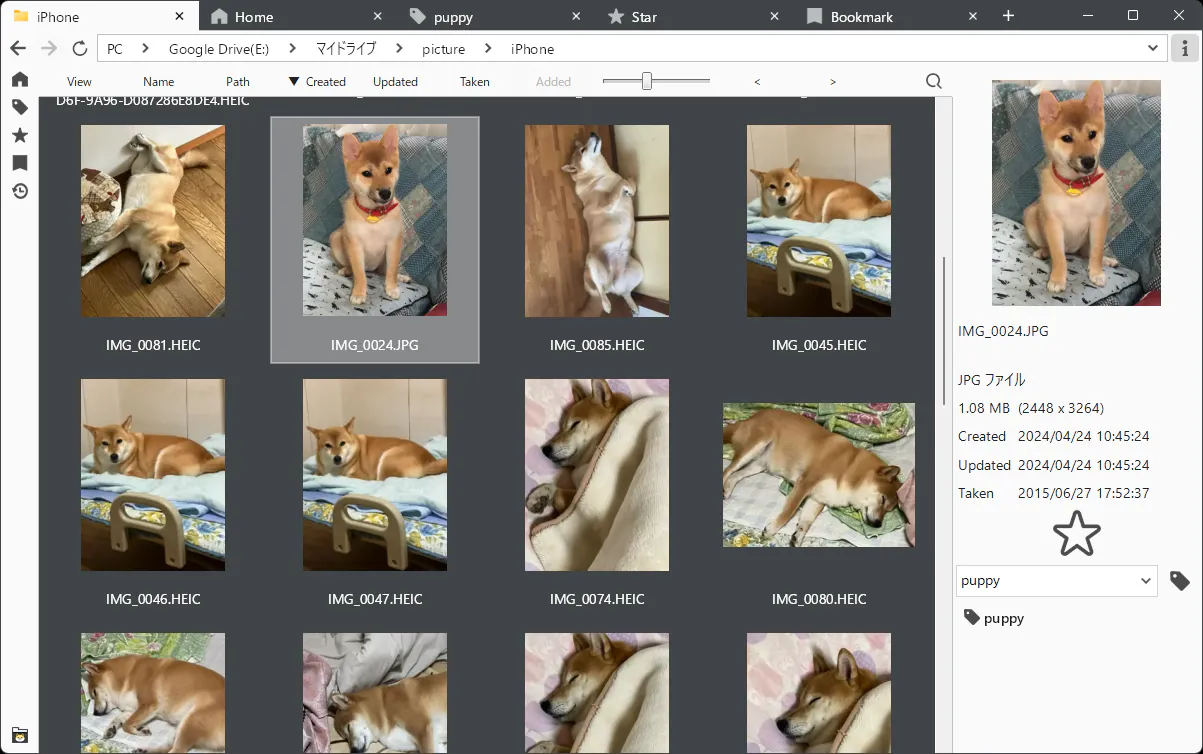Sort by Updated date

(x=395, y=82)
